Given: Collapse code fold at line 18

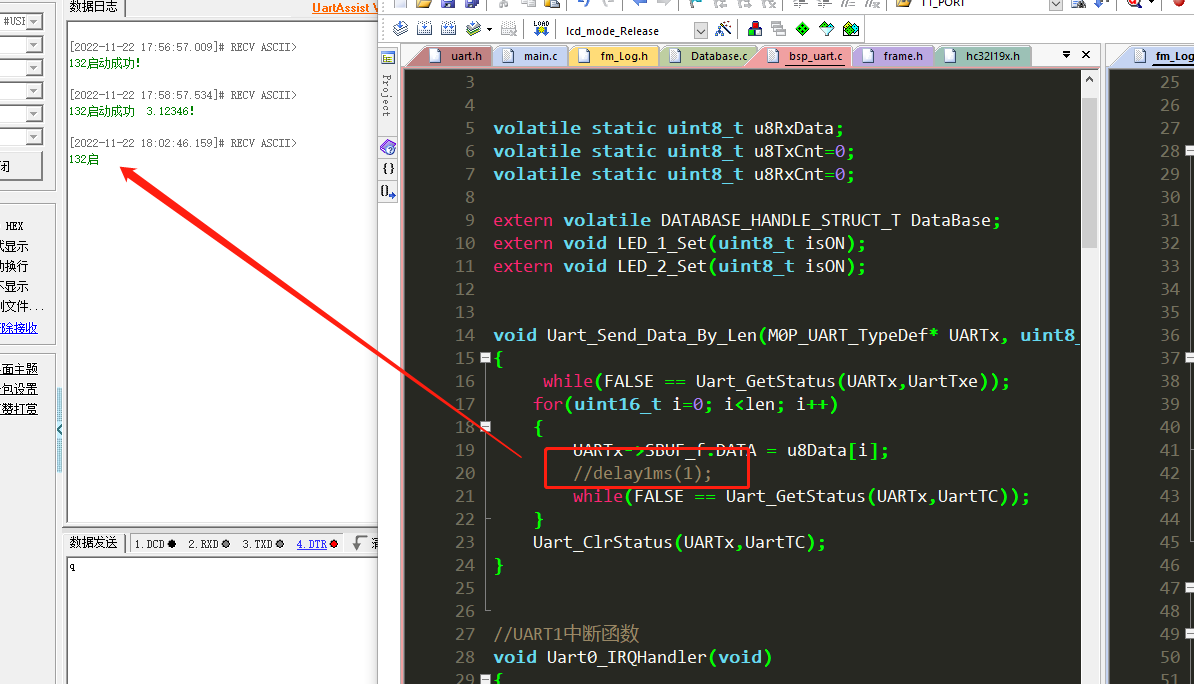Looking at the screenshot, I should click(485, 427).
